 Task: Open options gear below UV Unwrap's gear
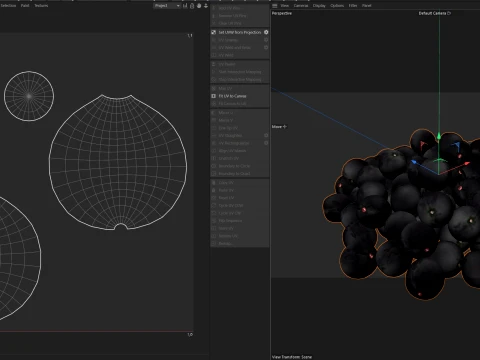click(266, 47)
